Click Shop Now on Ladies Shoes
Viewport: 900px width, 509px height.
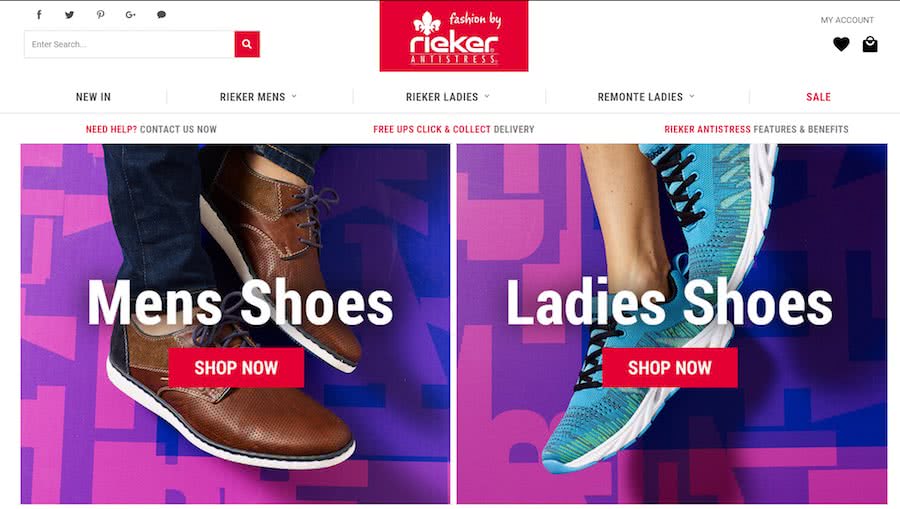(x=670, y=367)
